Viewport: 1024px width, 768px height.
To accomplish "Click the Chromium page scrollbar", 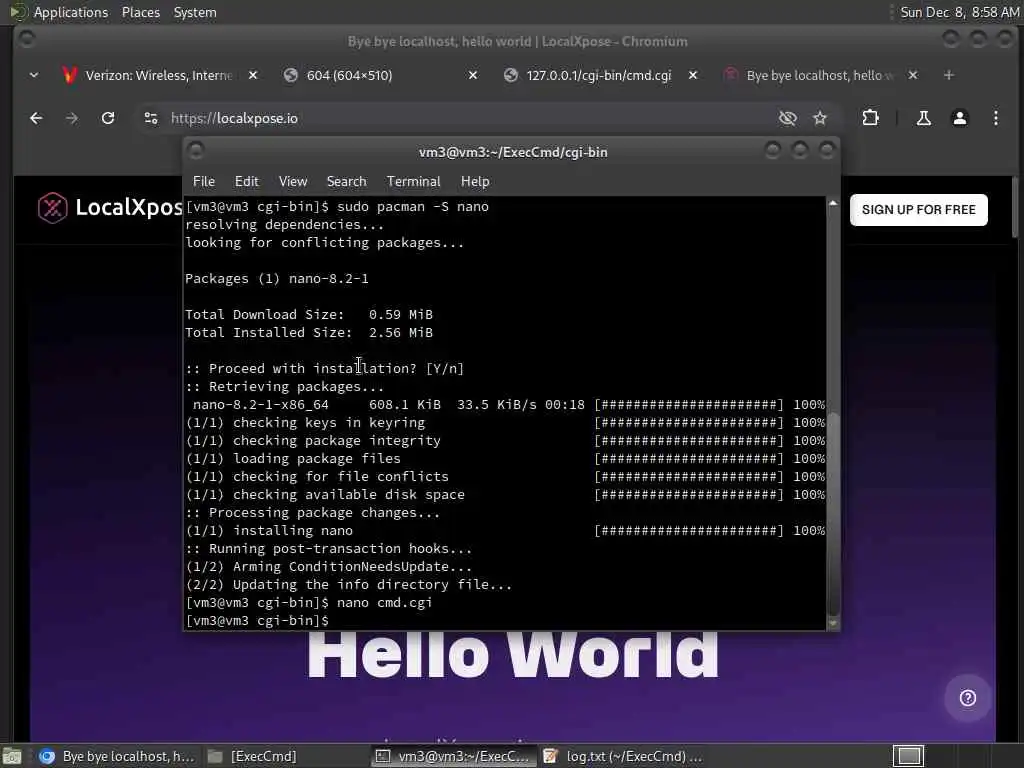I will 1014,208.
